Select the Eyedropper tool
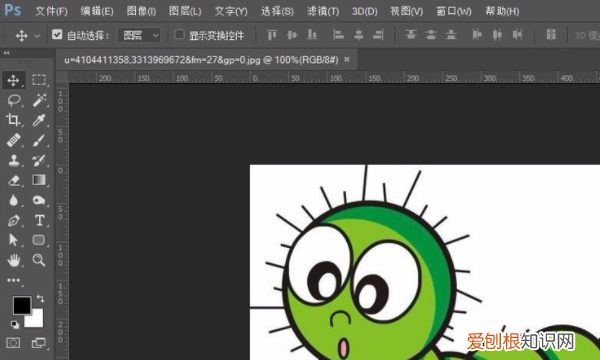Image resolution: width=600 pixels, height=360 pixels. (x=39, y=120)
